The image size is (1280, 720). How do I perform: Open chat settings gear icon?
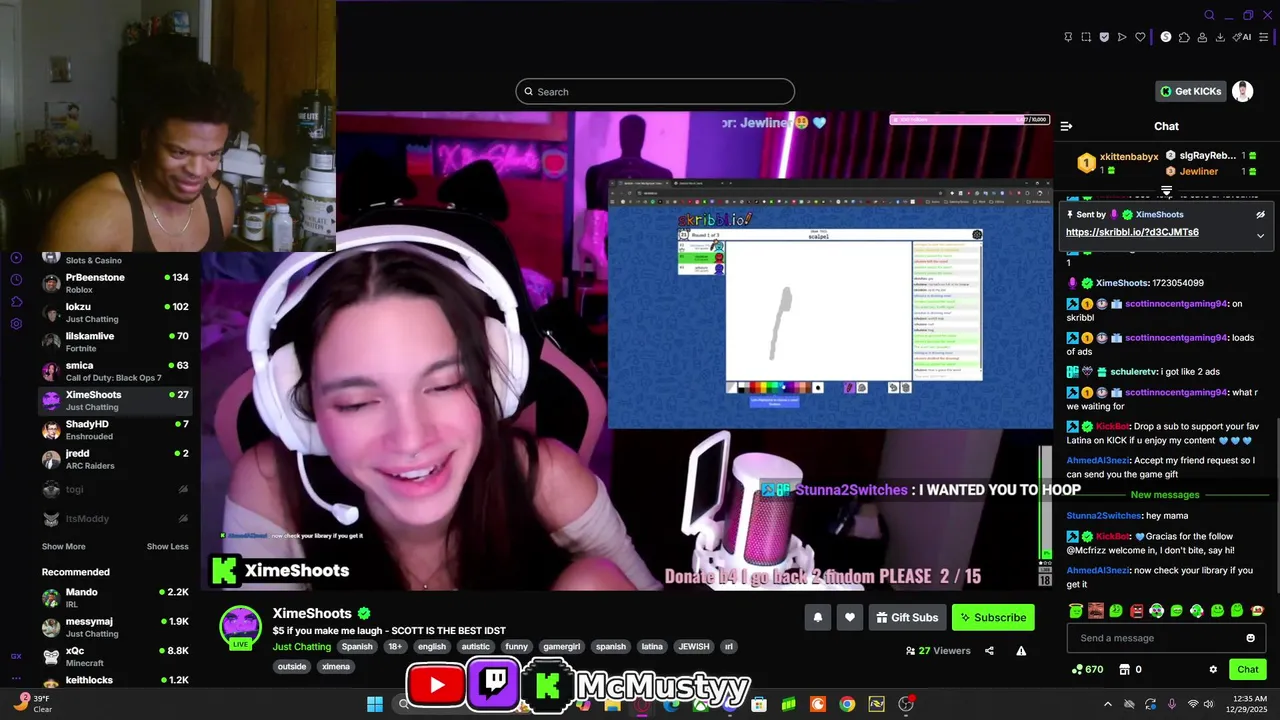[1213, 669]
